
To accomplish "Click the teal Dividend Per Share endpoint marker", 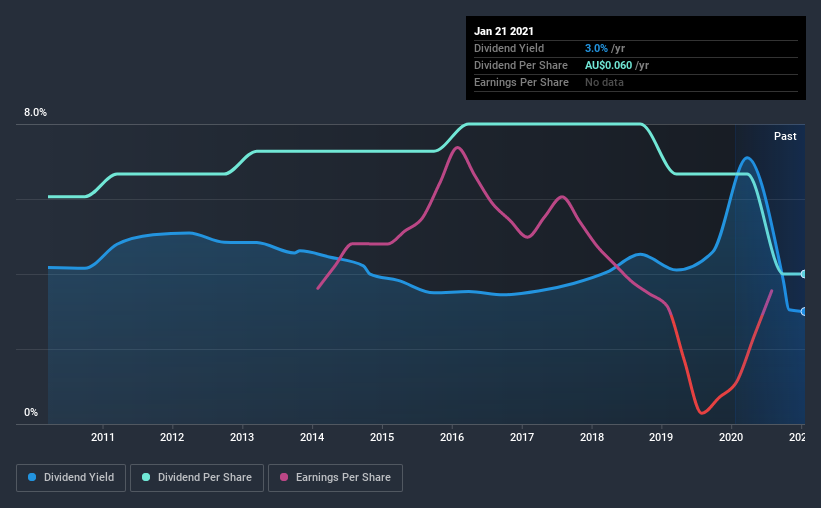I will click(x=803, y=274).
